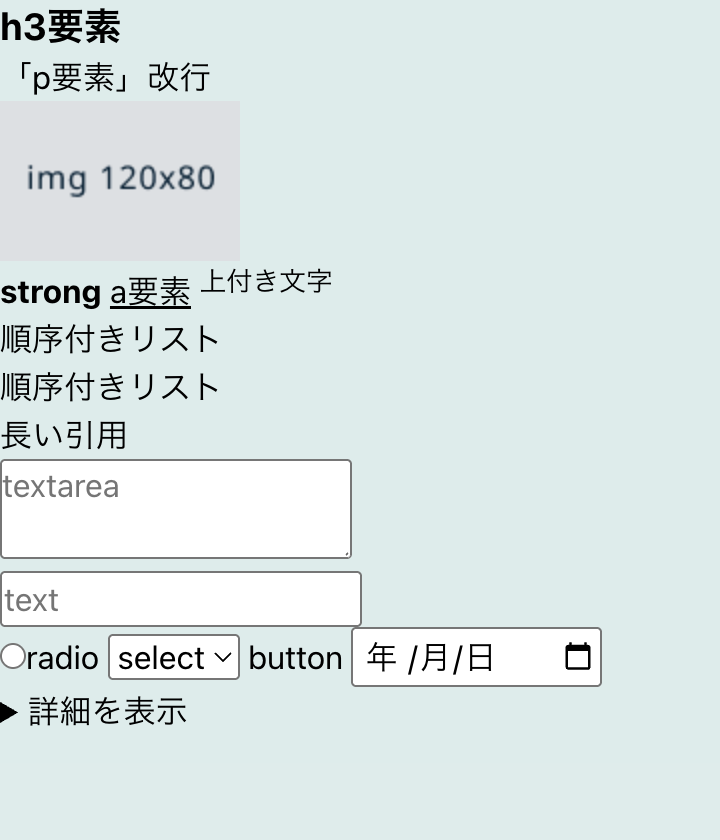Image resolution: width=720 pixels, height=840 pixels.
Task: Expand the 詳細を表示 details section
Action: 107,712
